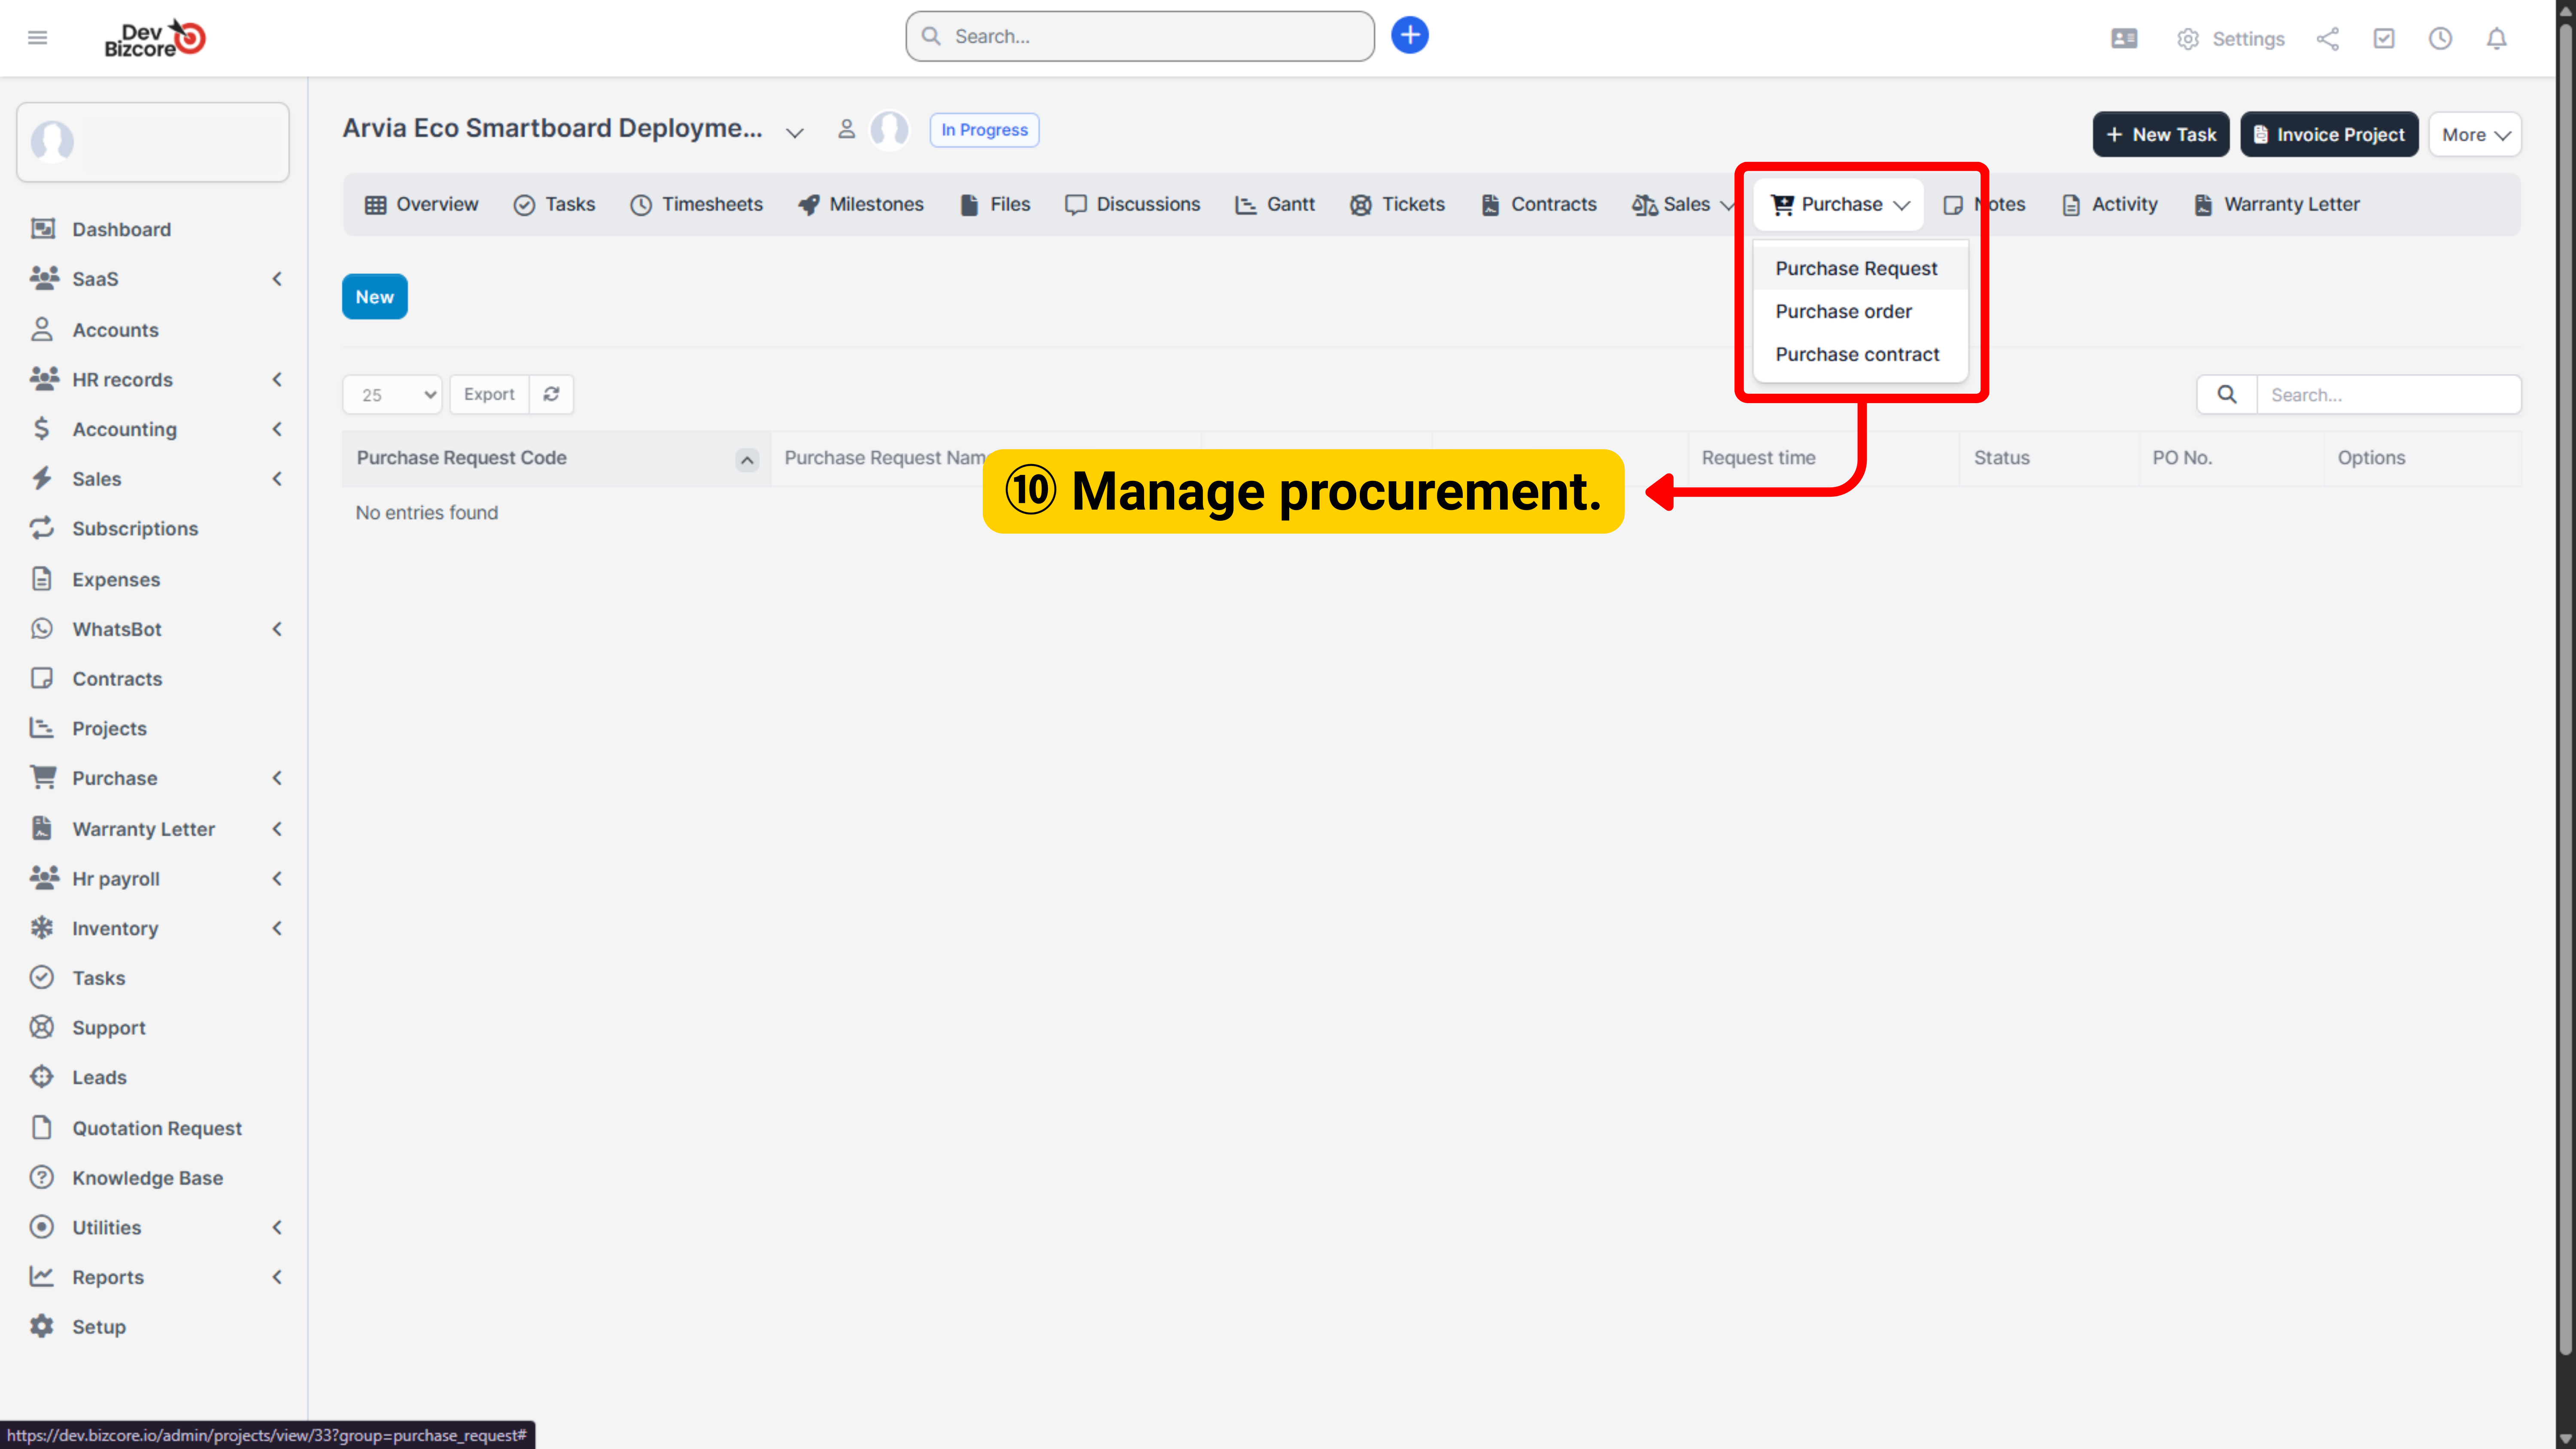2576x1449 pixels.
Task: Select Purchase order from dropdown menu
Action: tap(1843, 311)
